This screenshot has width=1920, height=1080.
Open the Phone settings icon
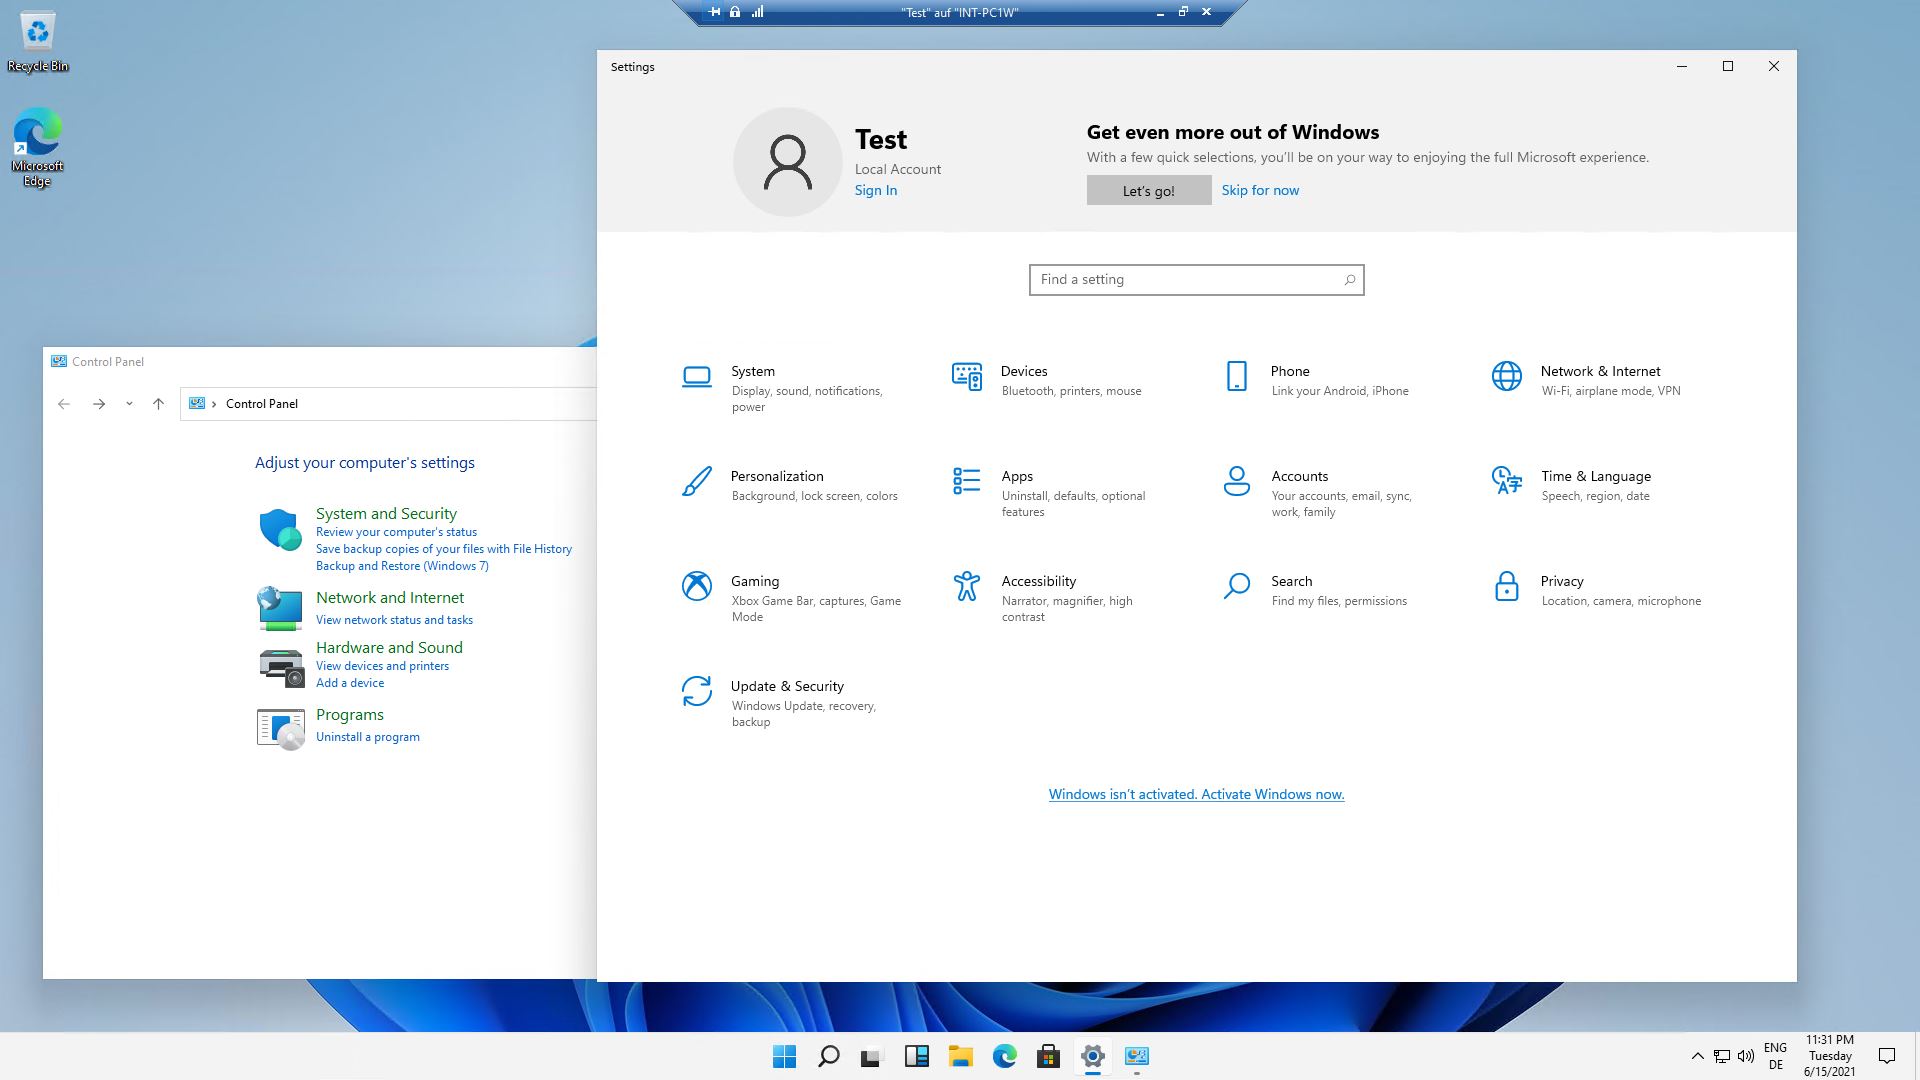[x=1237, y=377]
